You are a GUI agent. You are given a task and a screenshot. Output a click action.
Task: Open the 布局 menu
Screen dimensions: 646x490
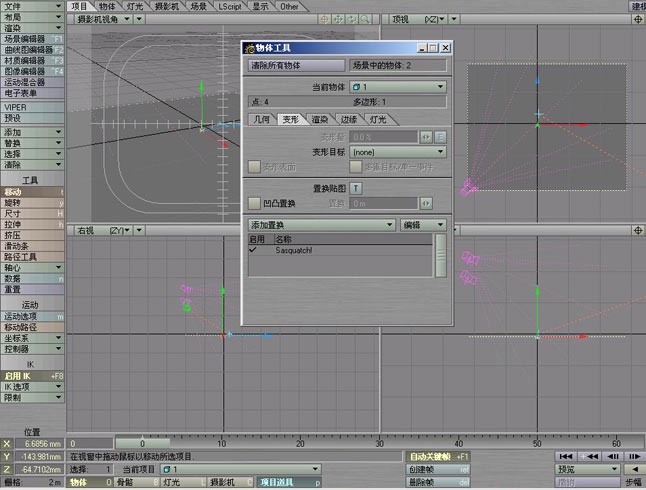[32, 17]
